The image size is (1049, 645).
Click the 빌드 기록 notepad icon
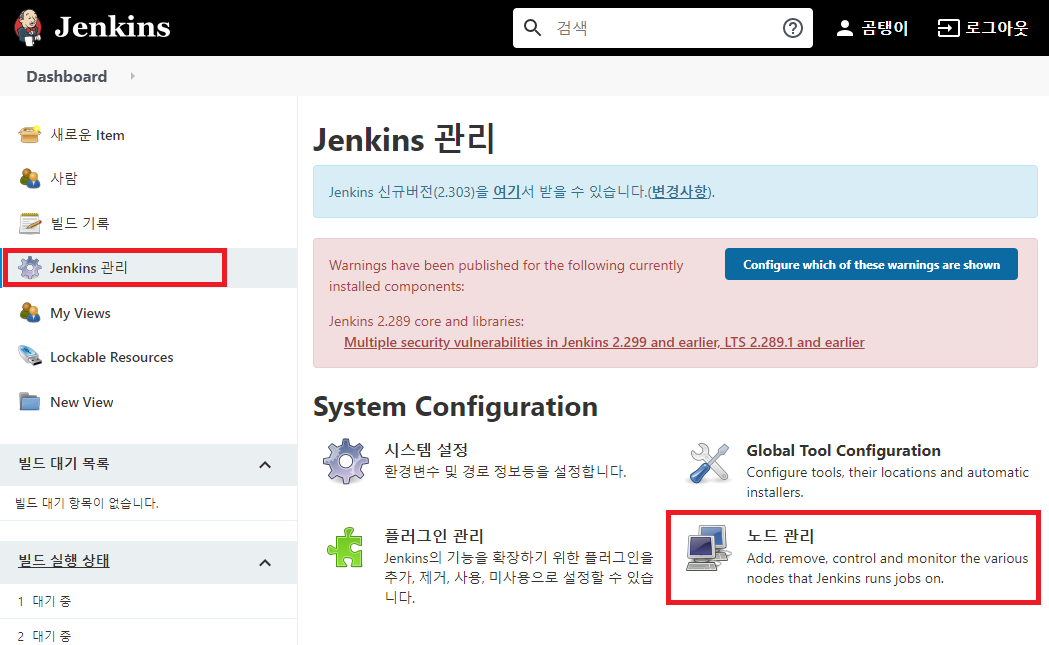tap(29, 223)
